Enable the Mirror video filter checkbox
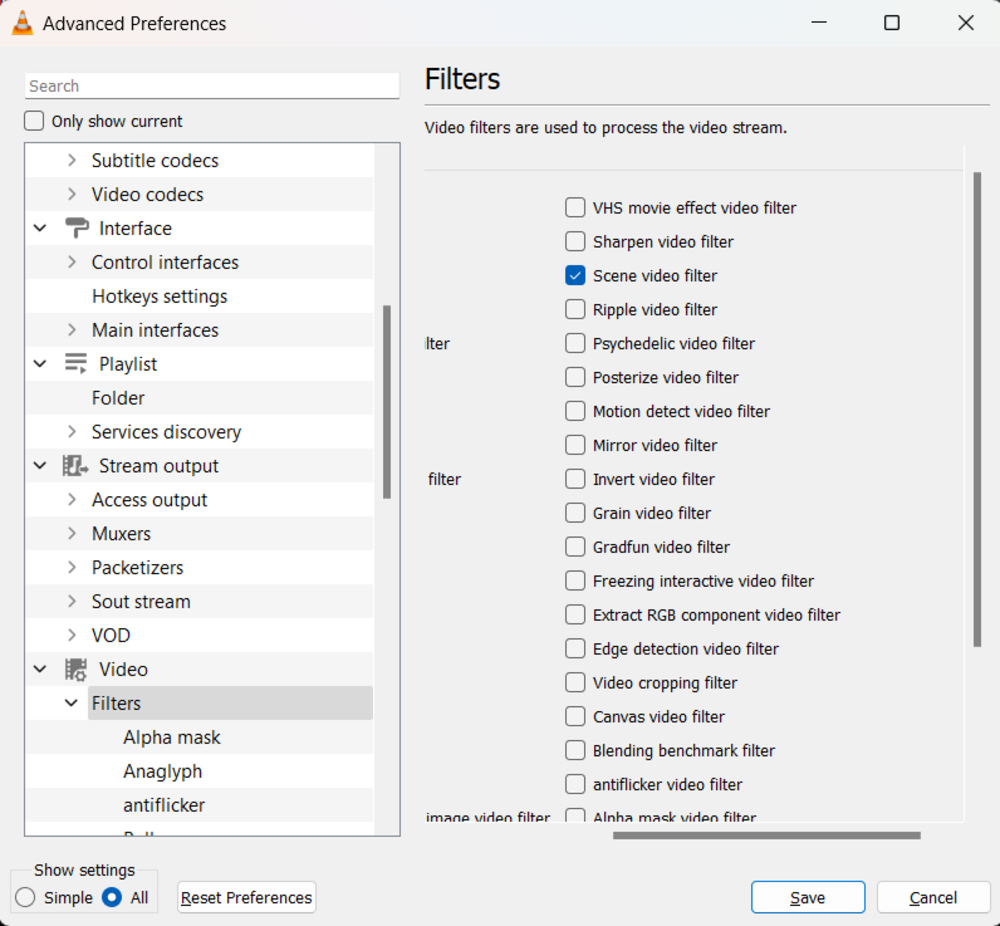 pyautogui.click(x=575, y=446)
